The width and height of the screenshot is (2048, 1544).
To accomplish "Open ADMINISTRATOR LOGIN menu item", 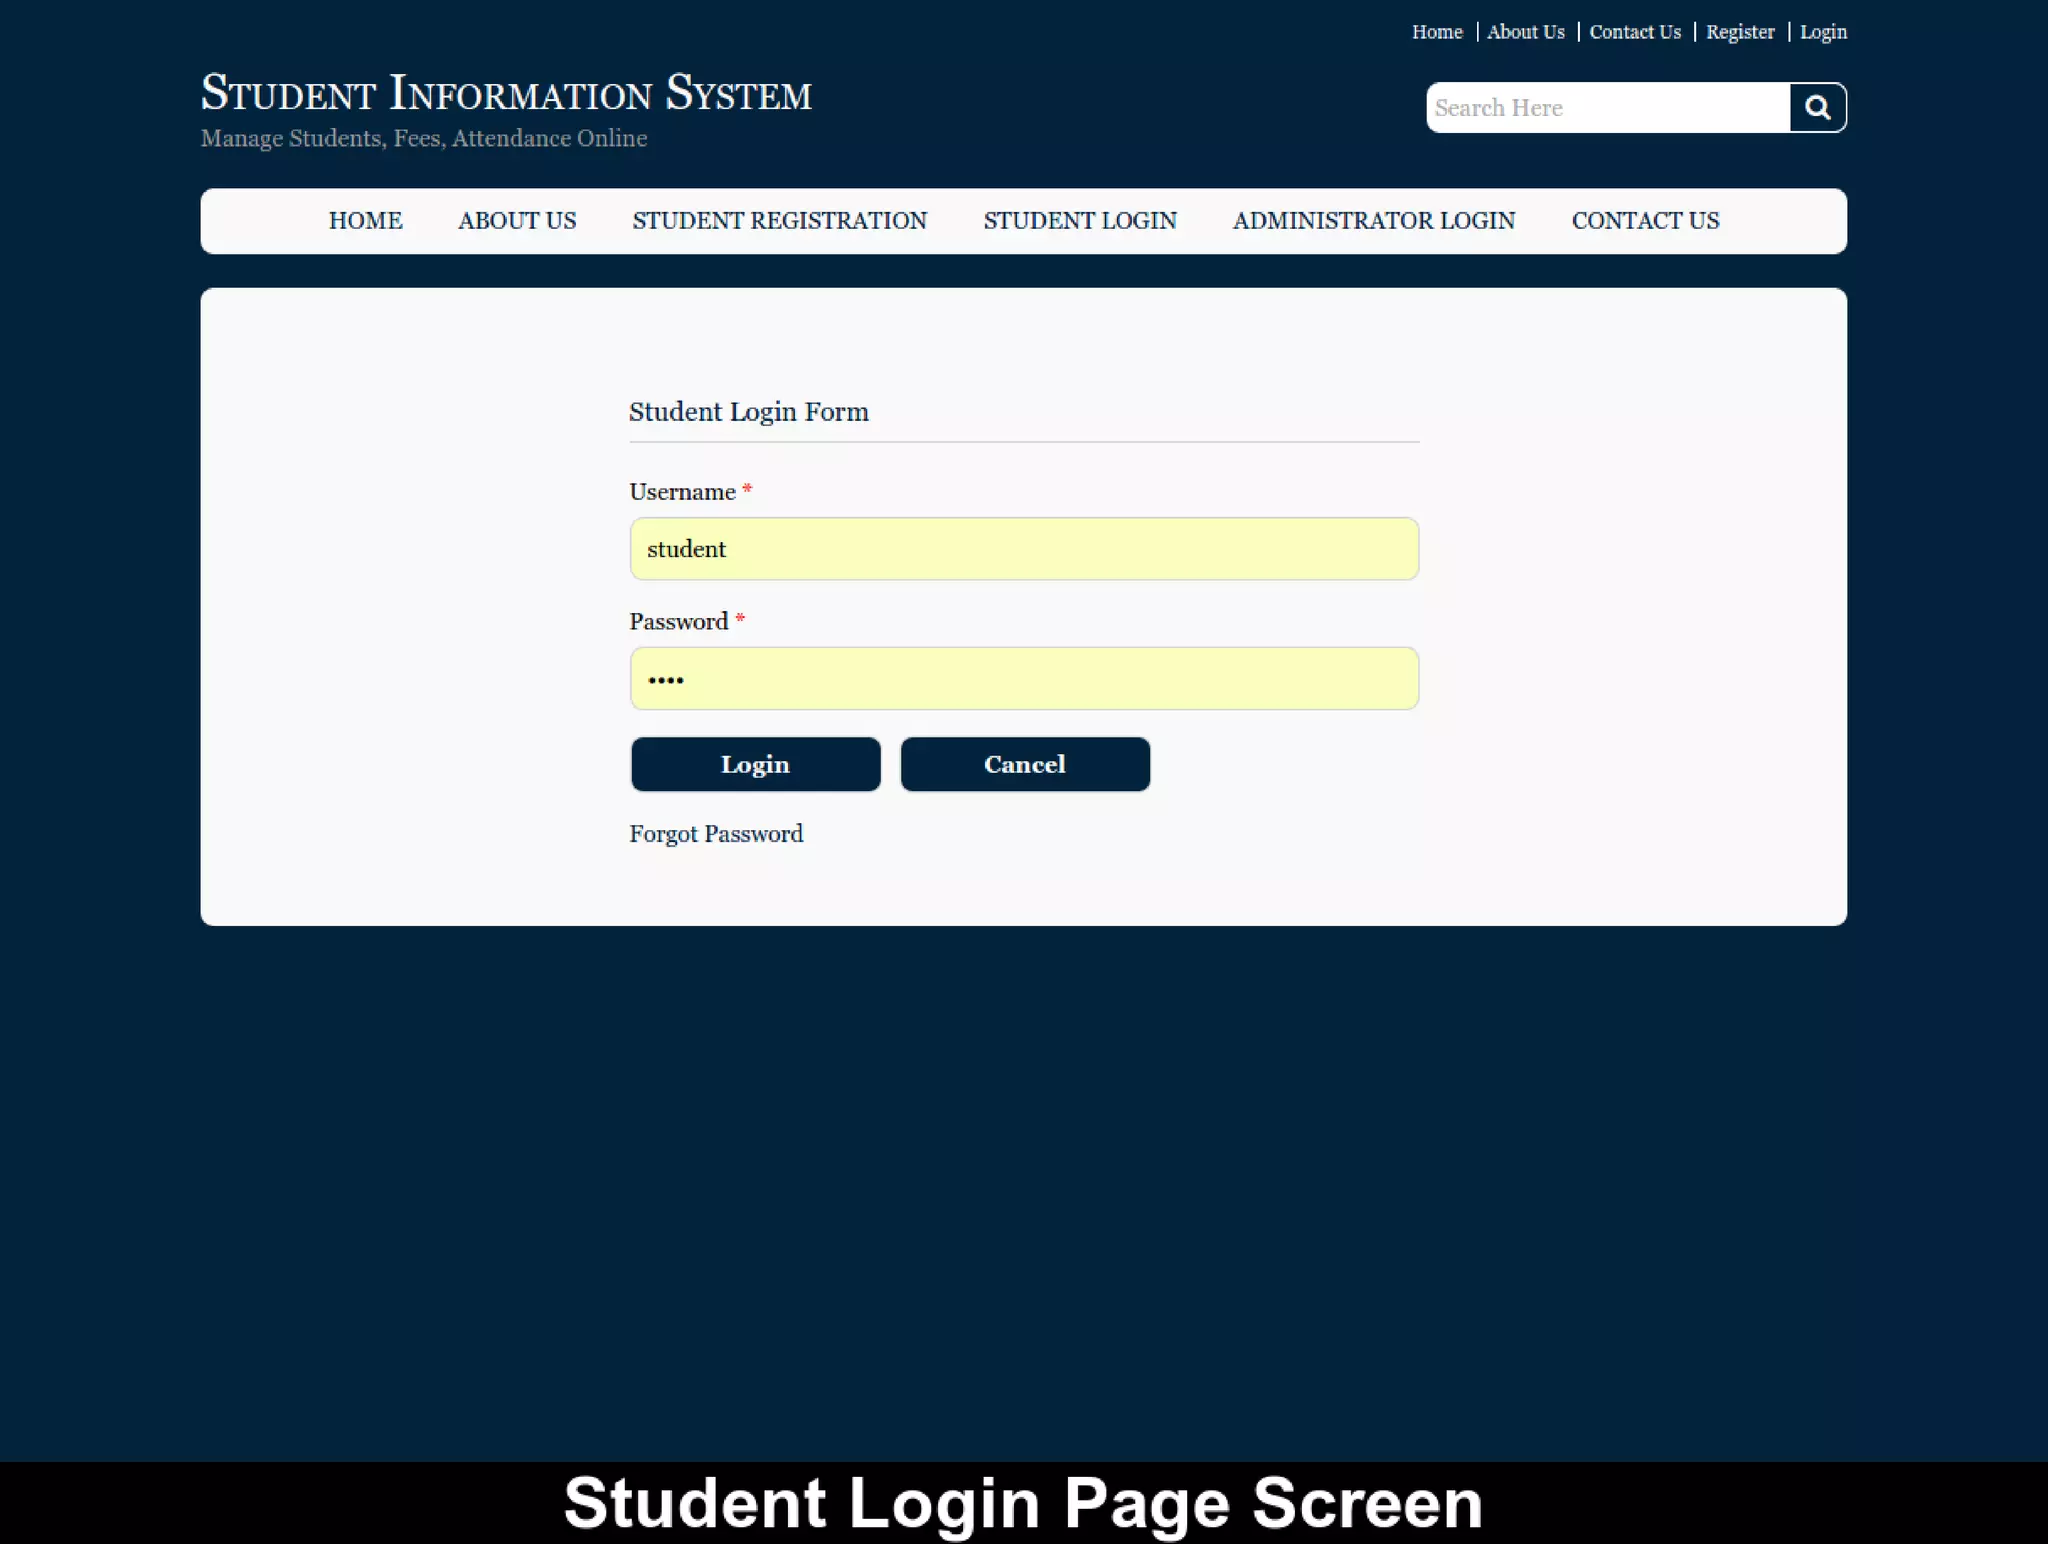I will click(1374, 221).
